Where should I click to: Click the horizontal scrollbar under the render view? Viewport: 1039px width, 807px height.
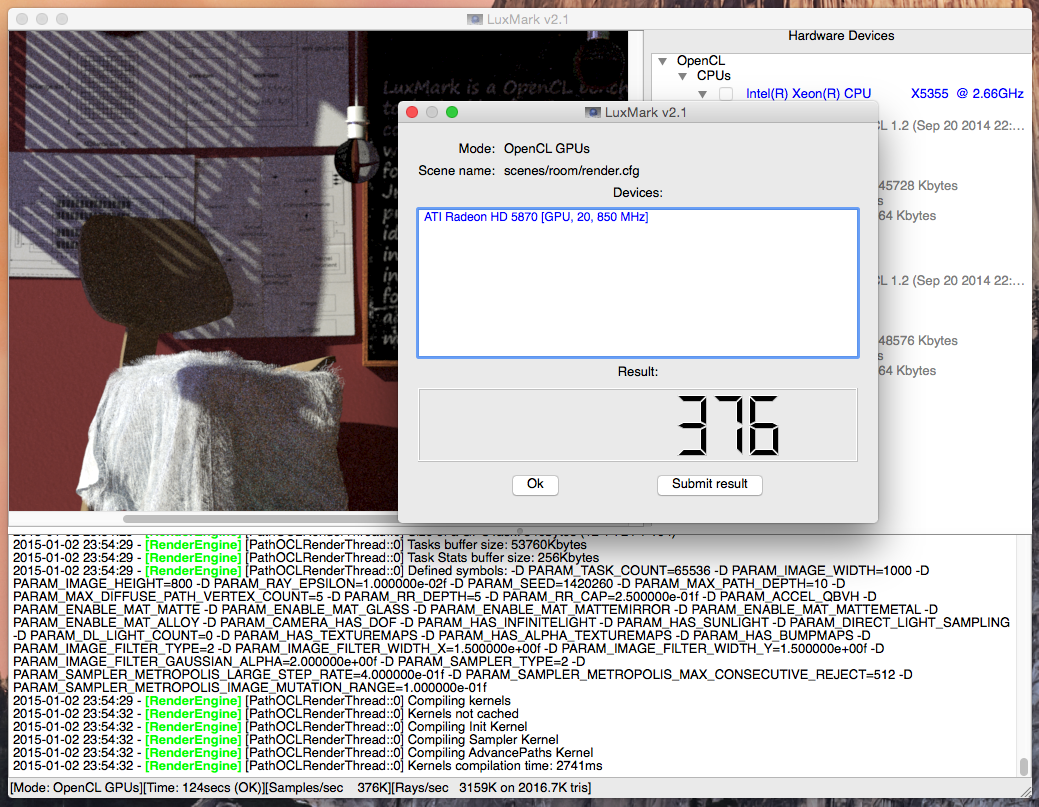click(x=260, y=518)
